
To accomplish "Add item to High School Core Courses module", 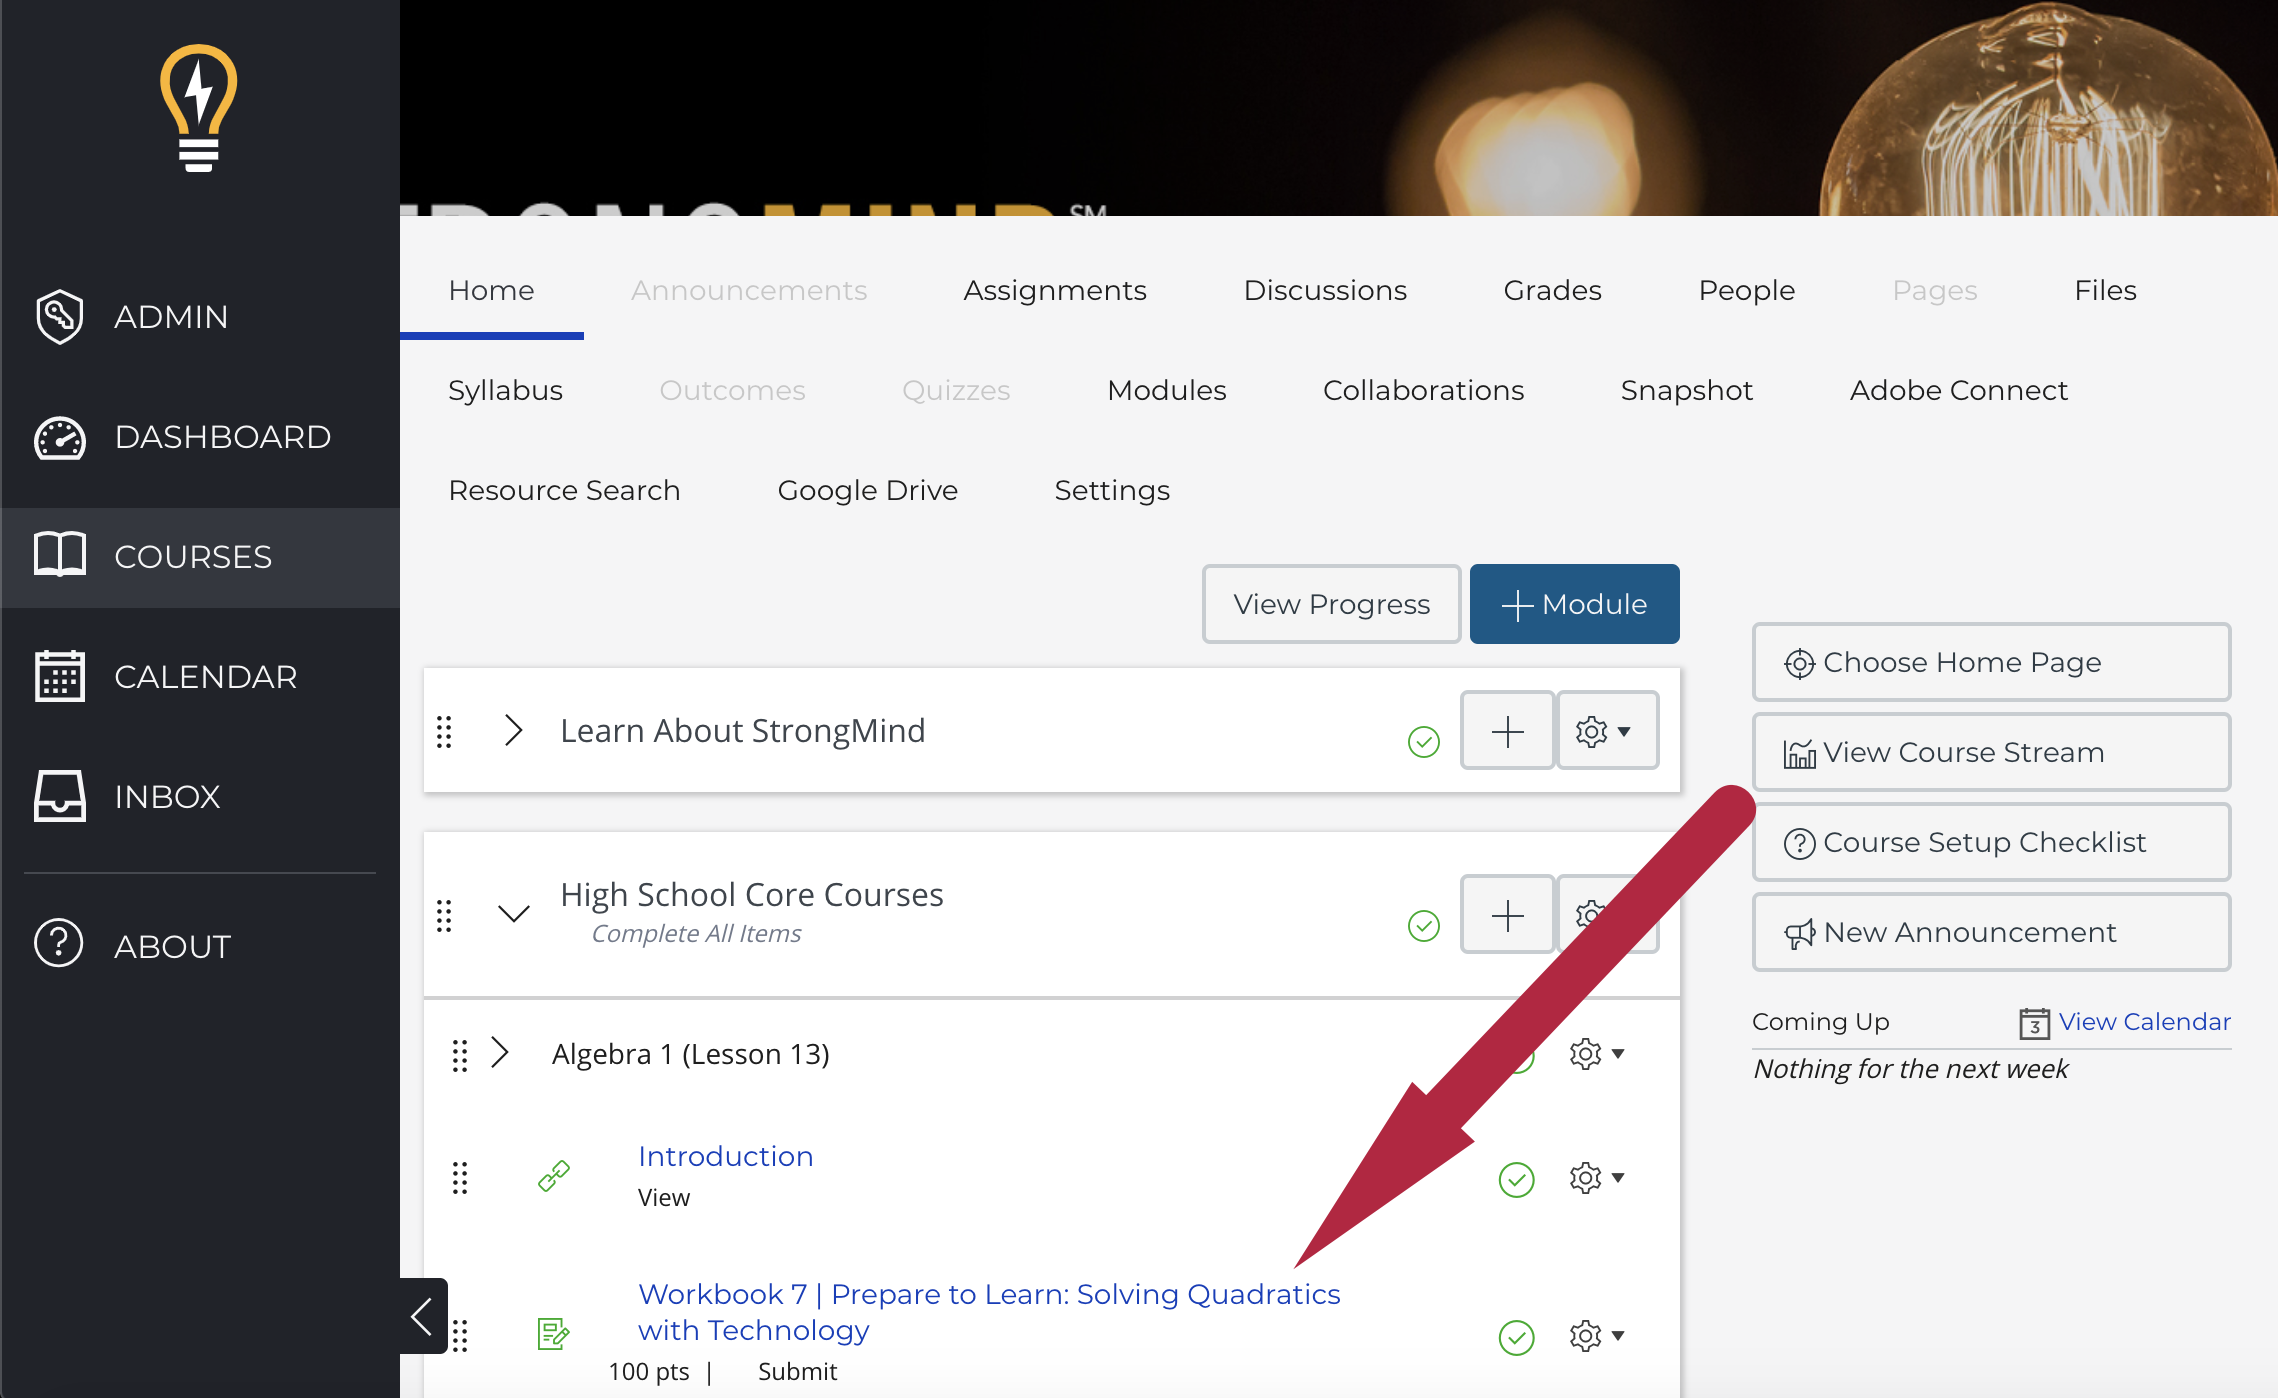I will click(x=1507, y=915).
